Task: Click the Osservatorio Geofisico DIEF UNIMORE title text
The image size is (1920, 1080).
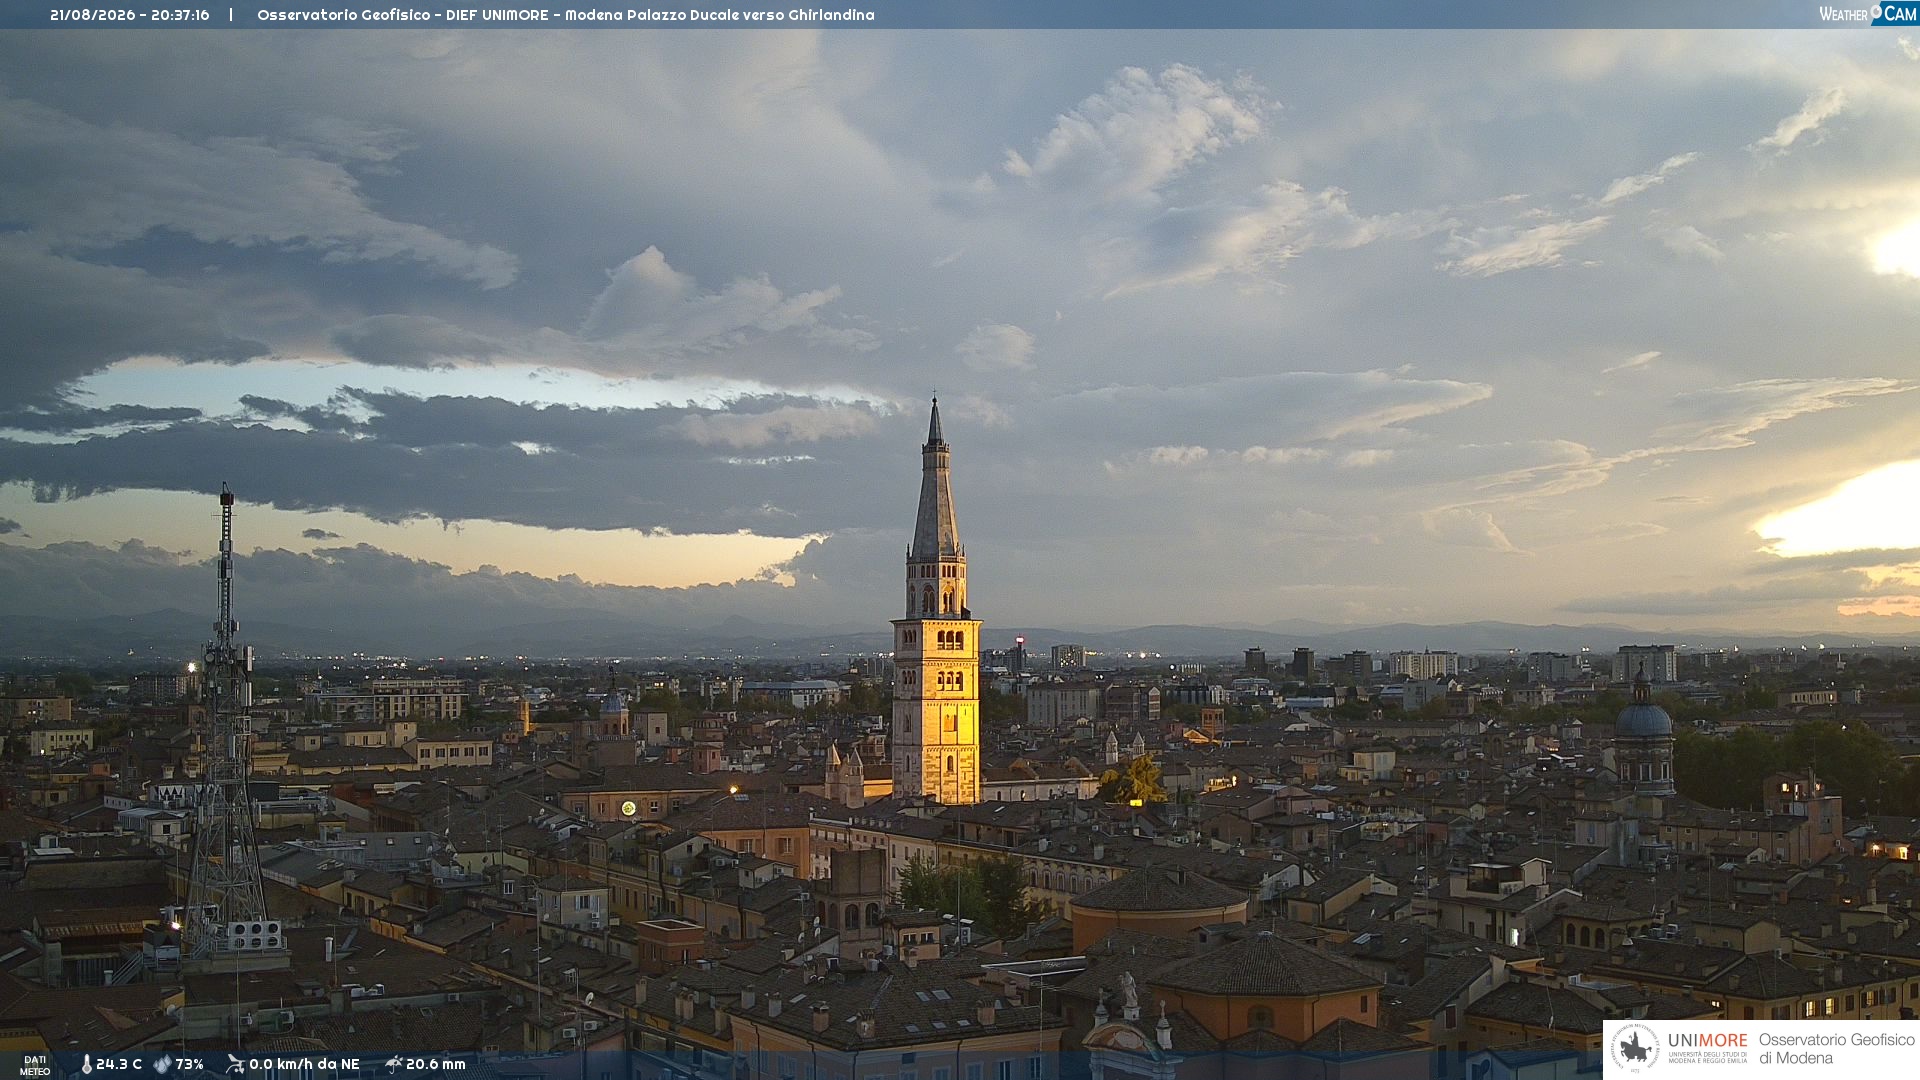Action: (565, 15)
